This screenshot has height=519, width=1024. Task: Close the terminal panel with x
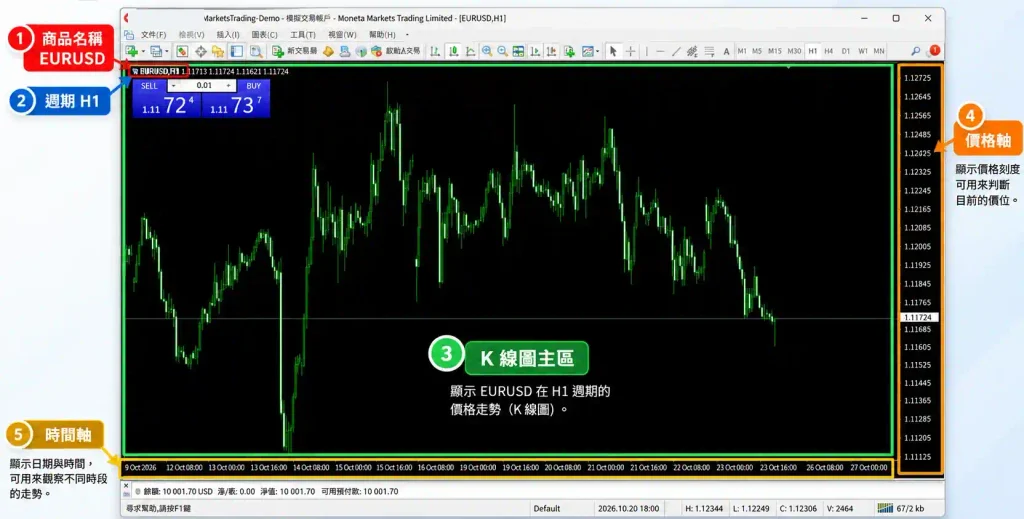pos(126,486)
